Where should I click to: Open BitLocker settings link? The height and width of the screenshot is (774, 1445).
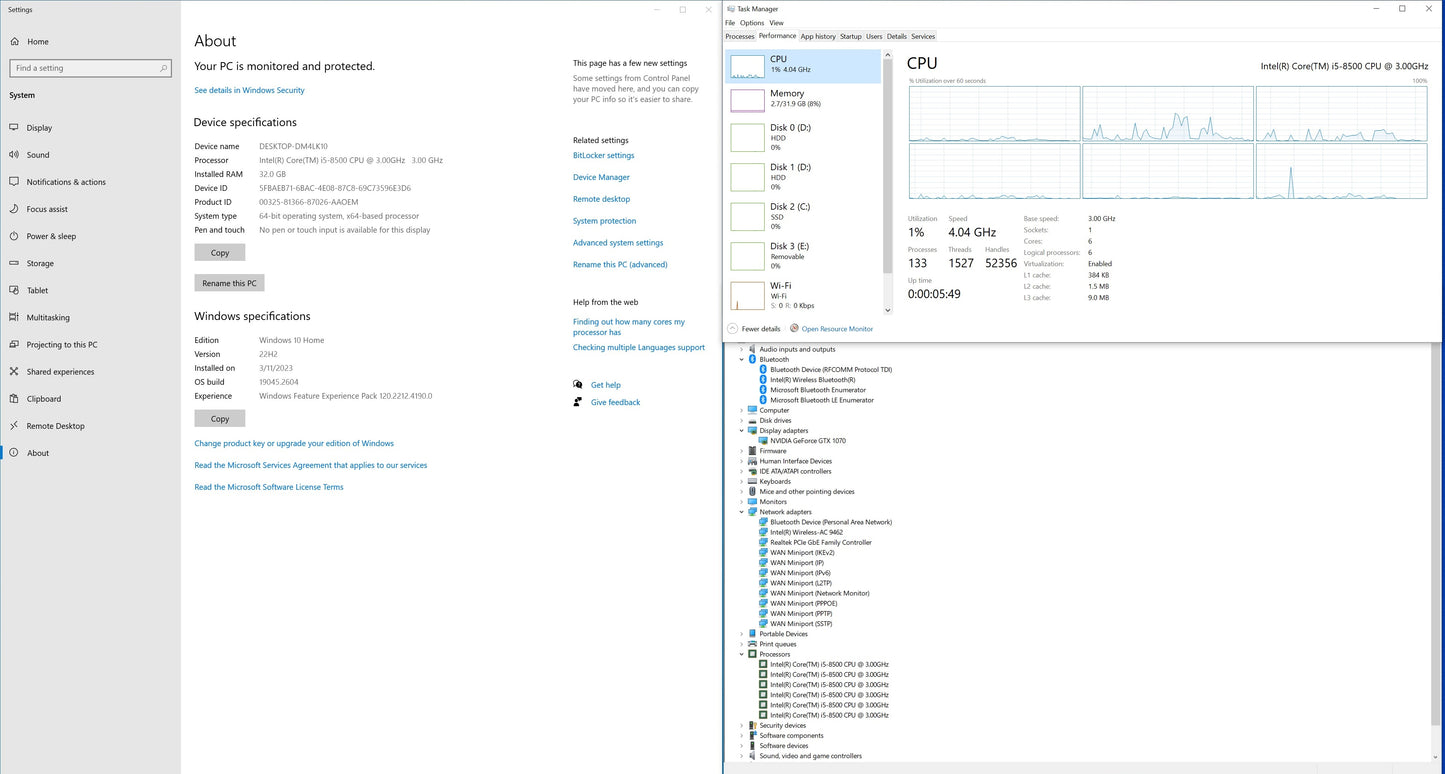603,156
